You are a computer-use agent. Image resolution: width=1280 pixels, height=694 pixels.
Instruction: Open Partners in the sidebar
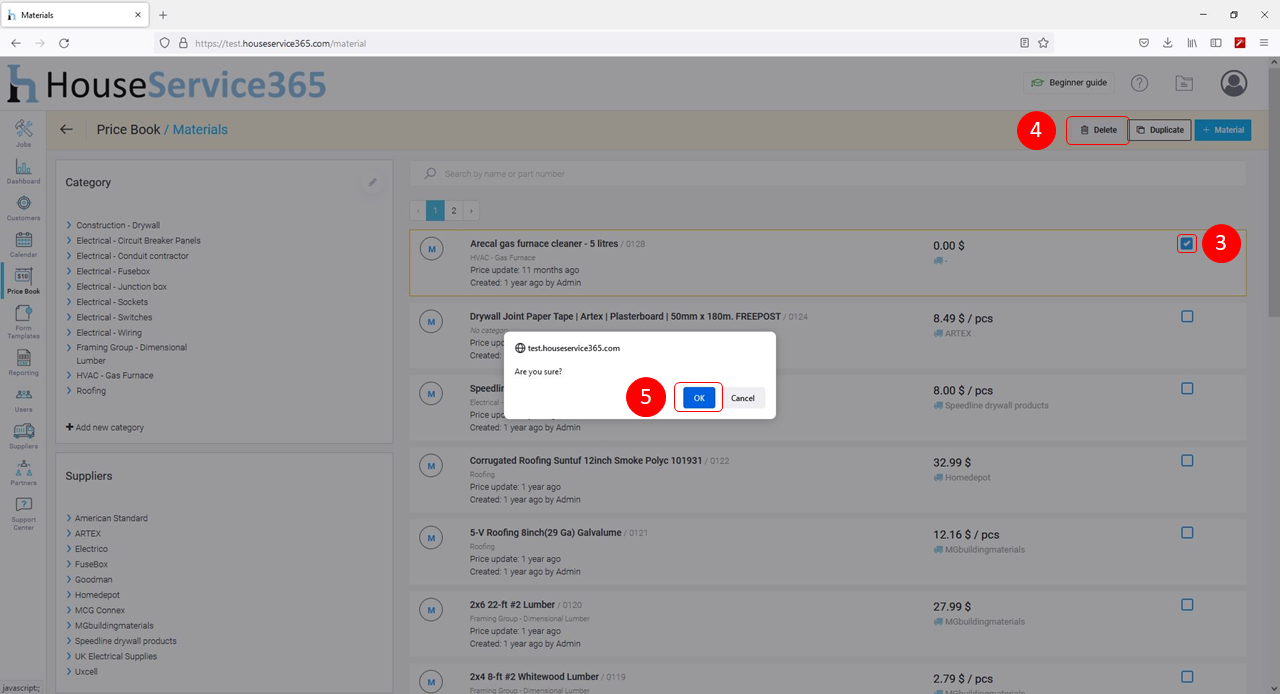24,472
